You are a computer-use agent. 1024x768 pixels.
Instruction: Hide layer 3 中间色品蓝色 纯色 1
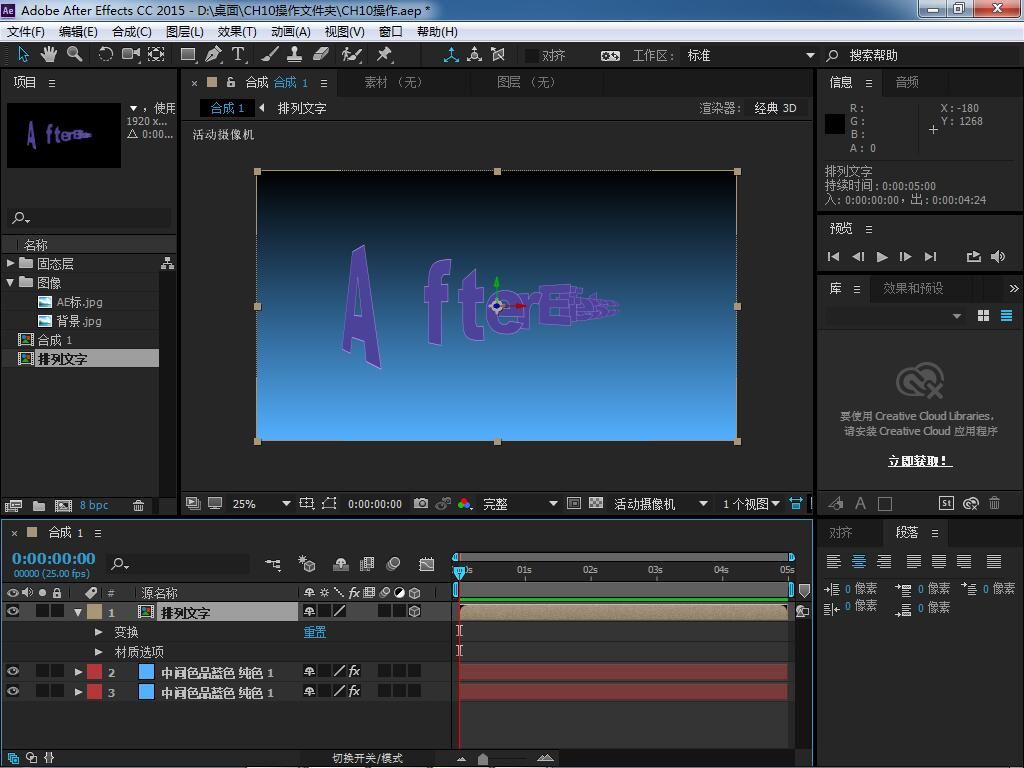pyautogui.click(x=12, y=691)
